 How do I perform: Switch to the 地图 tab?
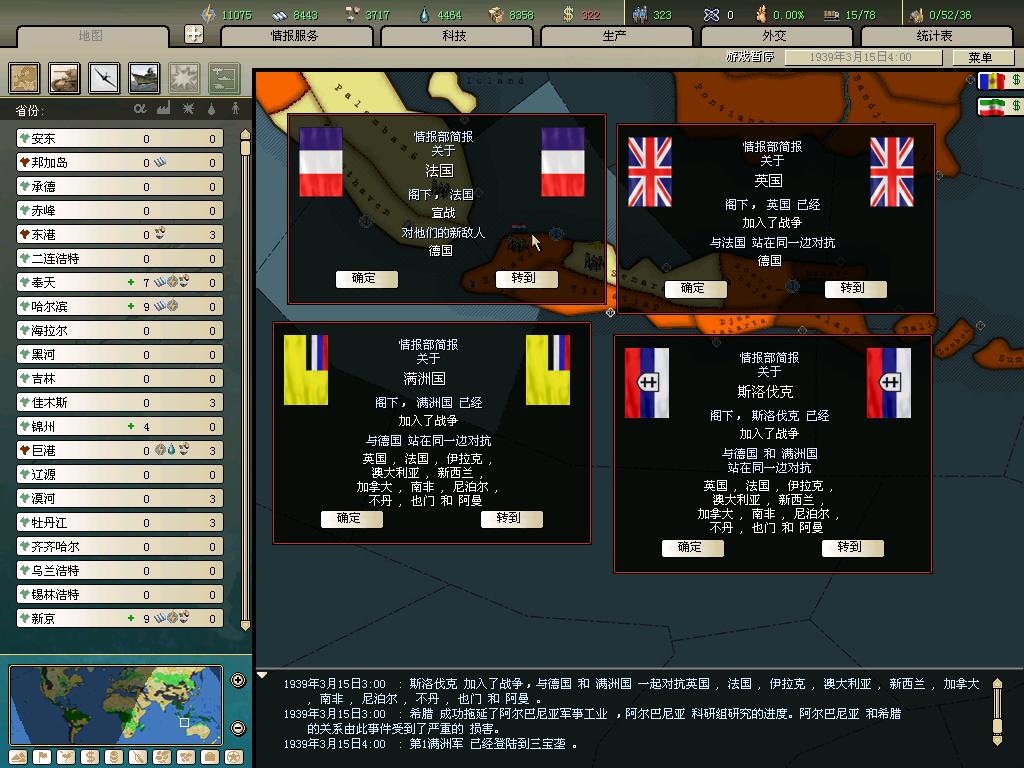coord(91,36)
